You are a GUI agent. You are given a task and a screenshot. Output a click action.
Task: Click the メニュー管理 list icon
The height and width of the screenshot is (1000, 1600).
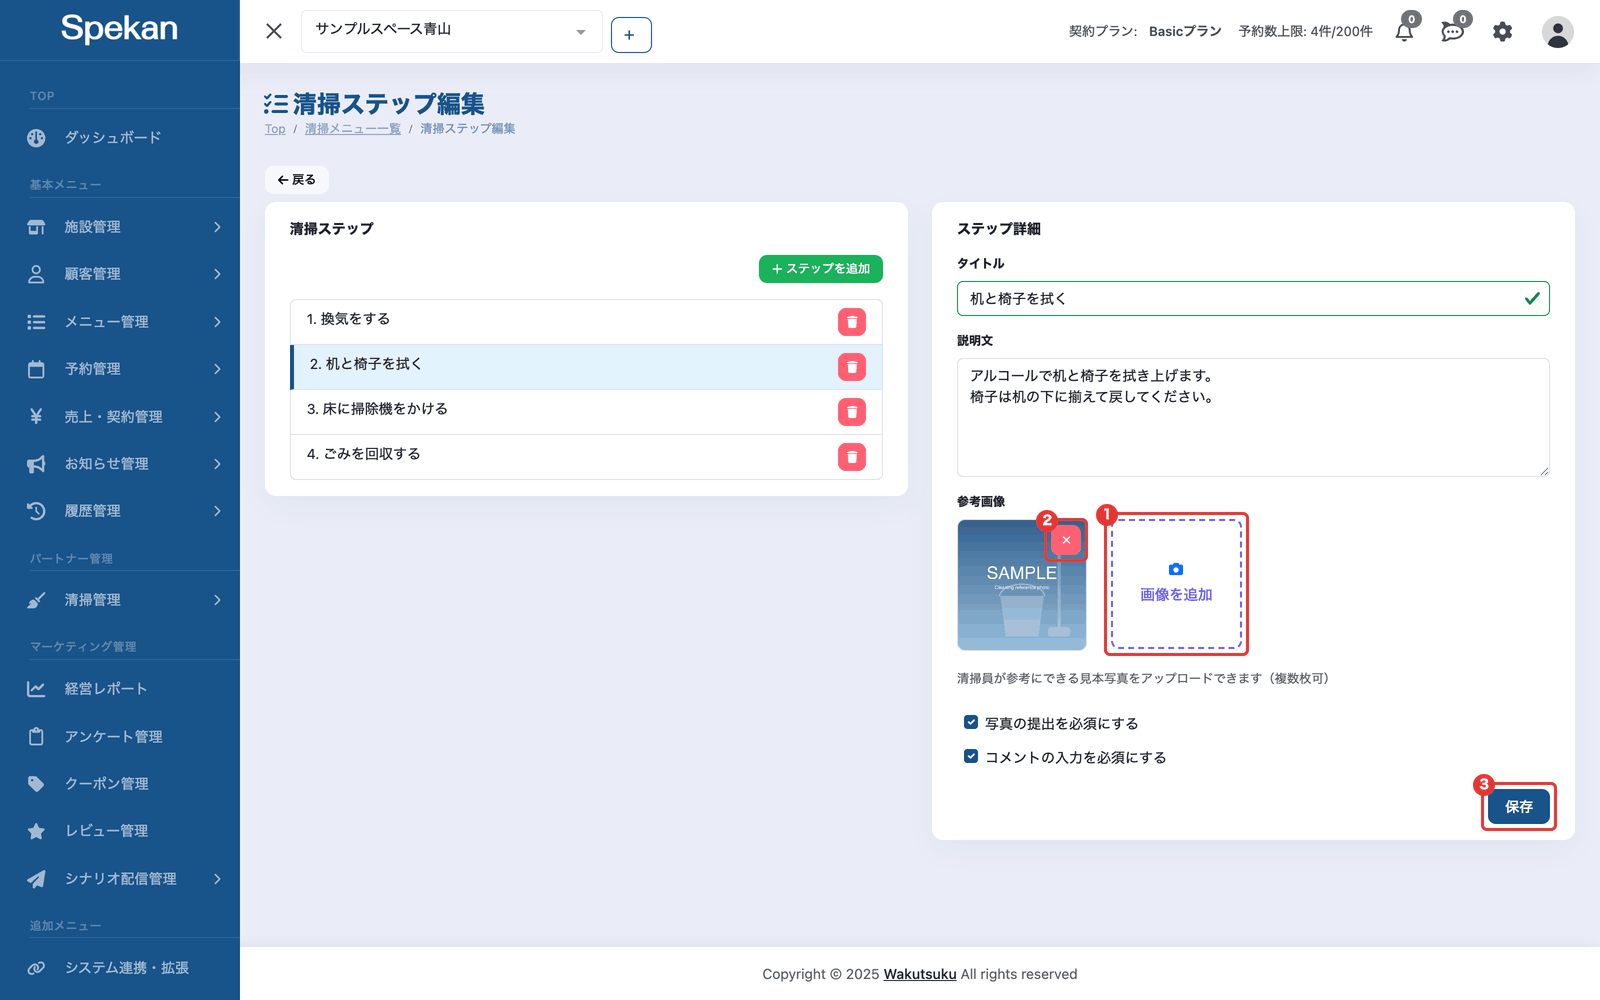pyautogui.click(x=36, y=322)
